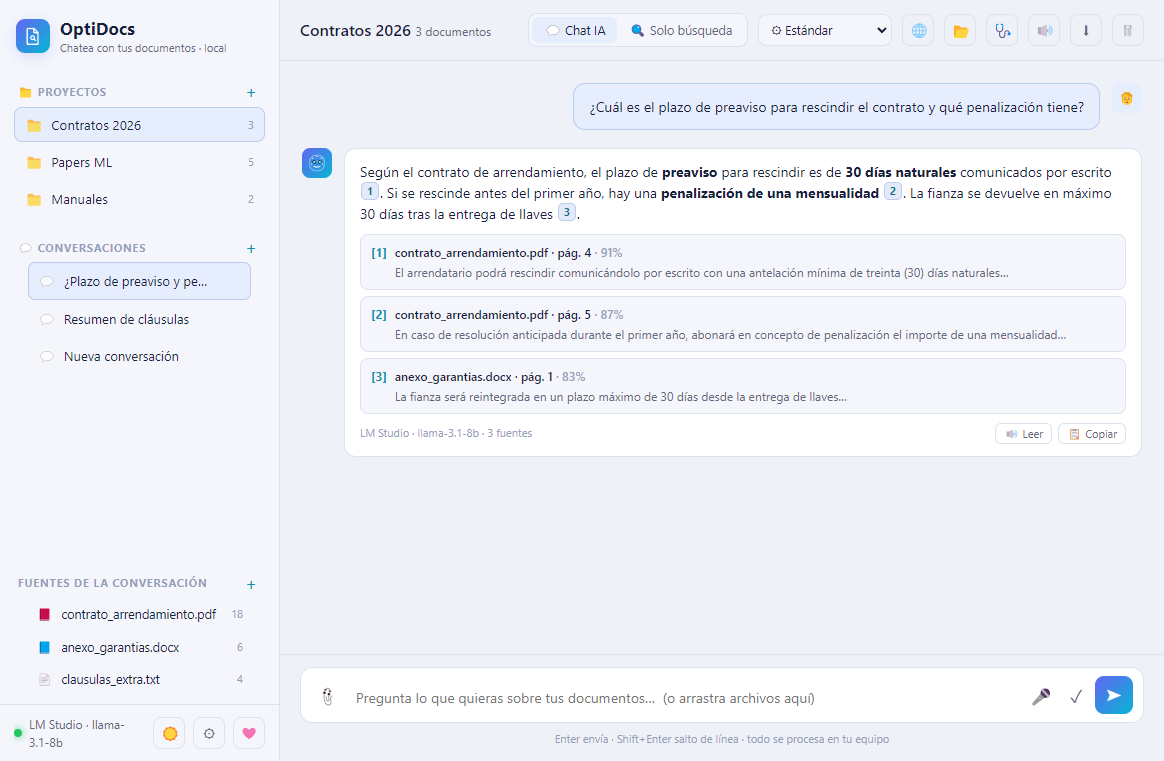Click the Copiar button
1164x761 pixels.
[1092, 434]
